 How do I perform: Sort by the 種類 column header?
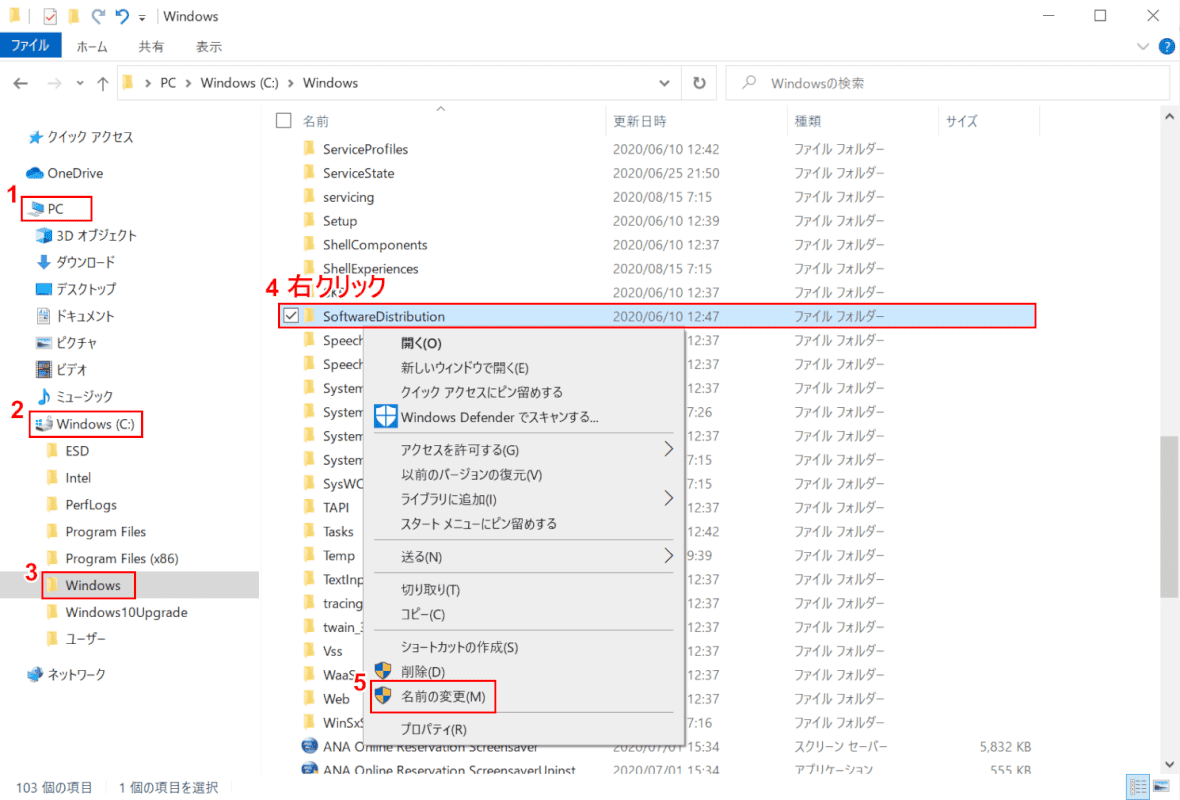pyautogui.click(x=807, y=121)
